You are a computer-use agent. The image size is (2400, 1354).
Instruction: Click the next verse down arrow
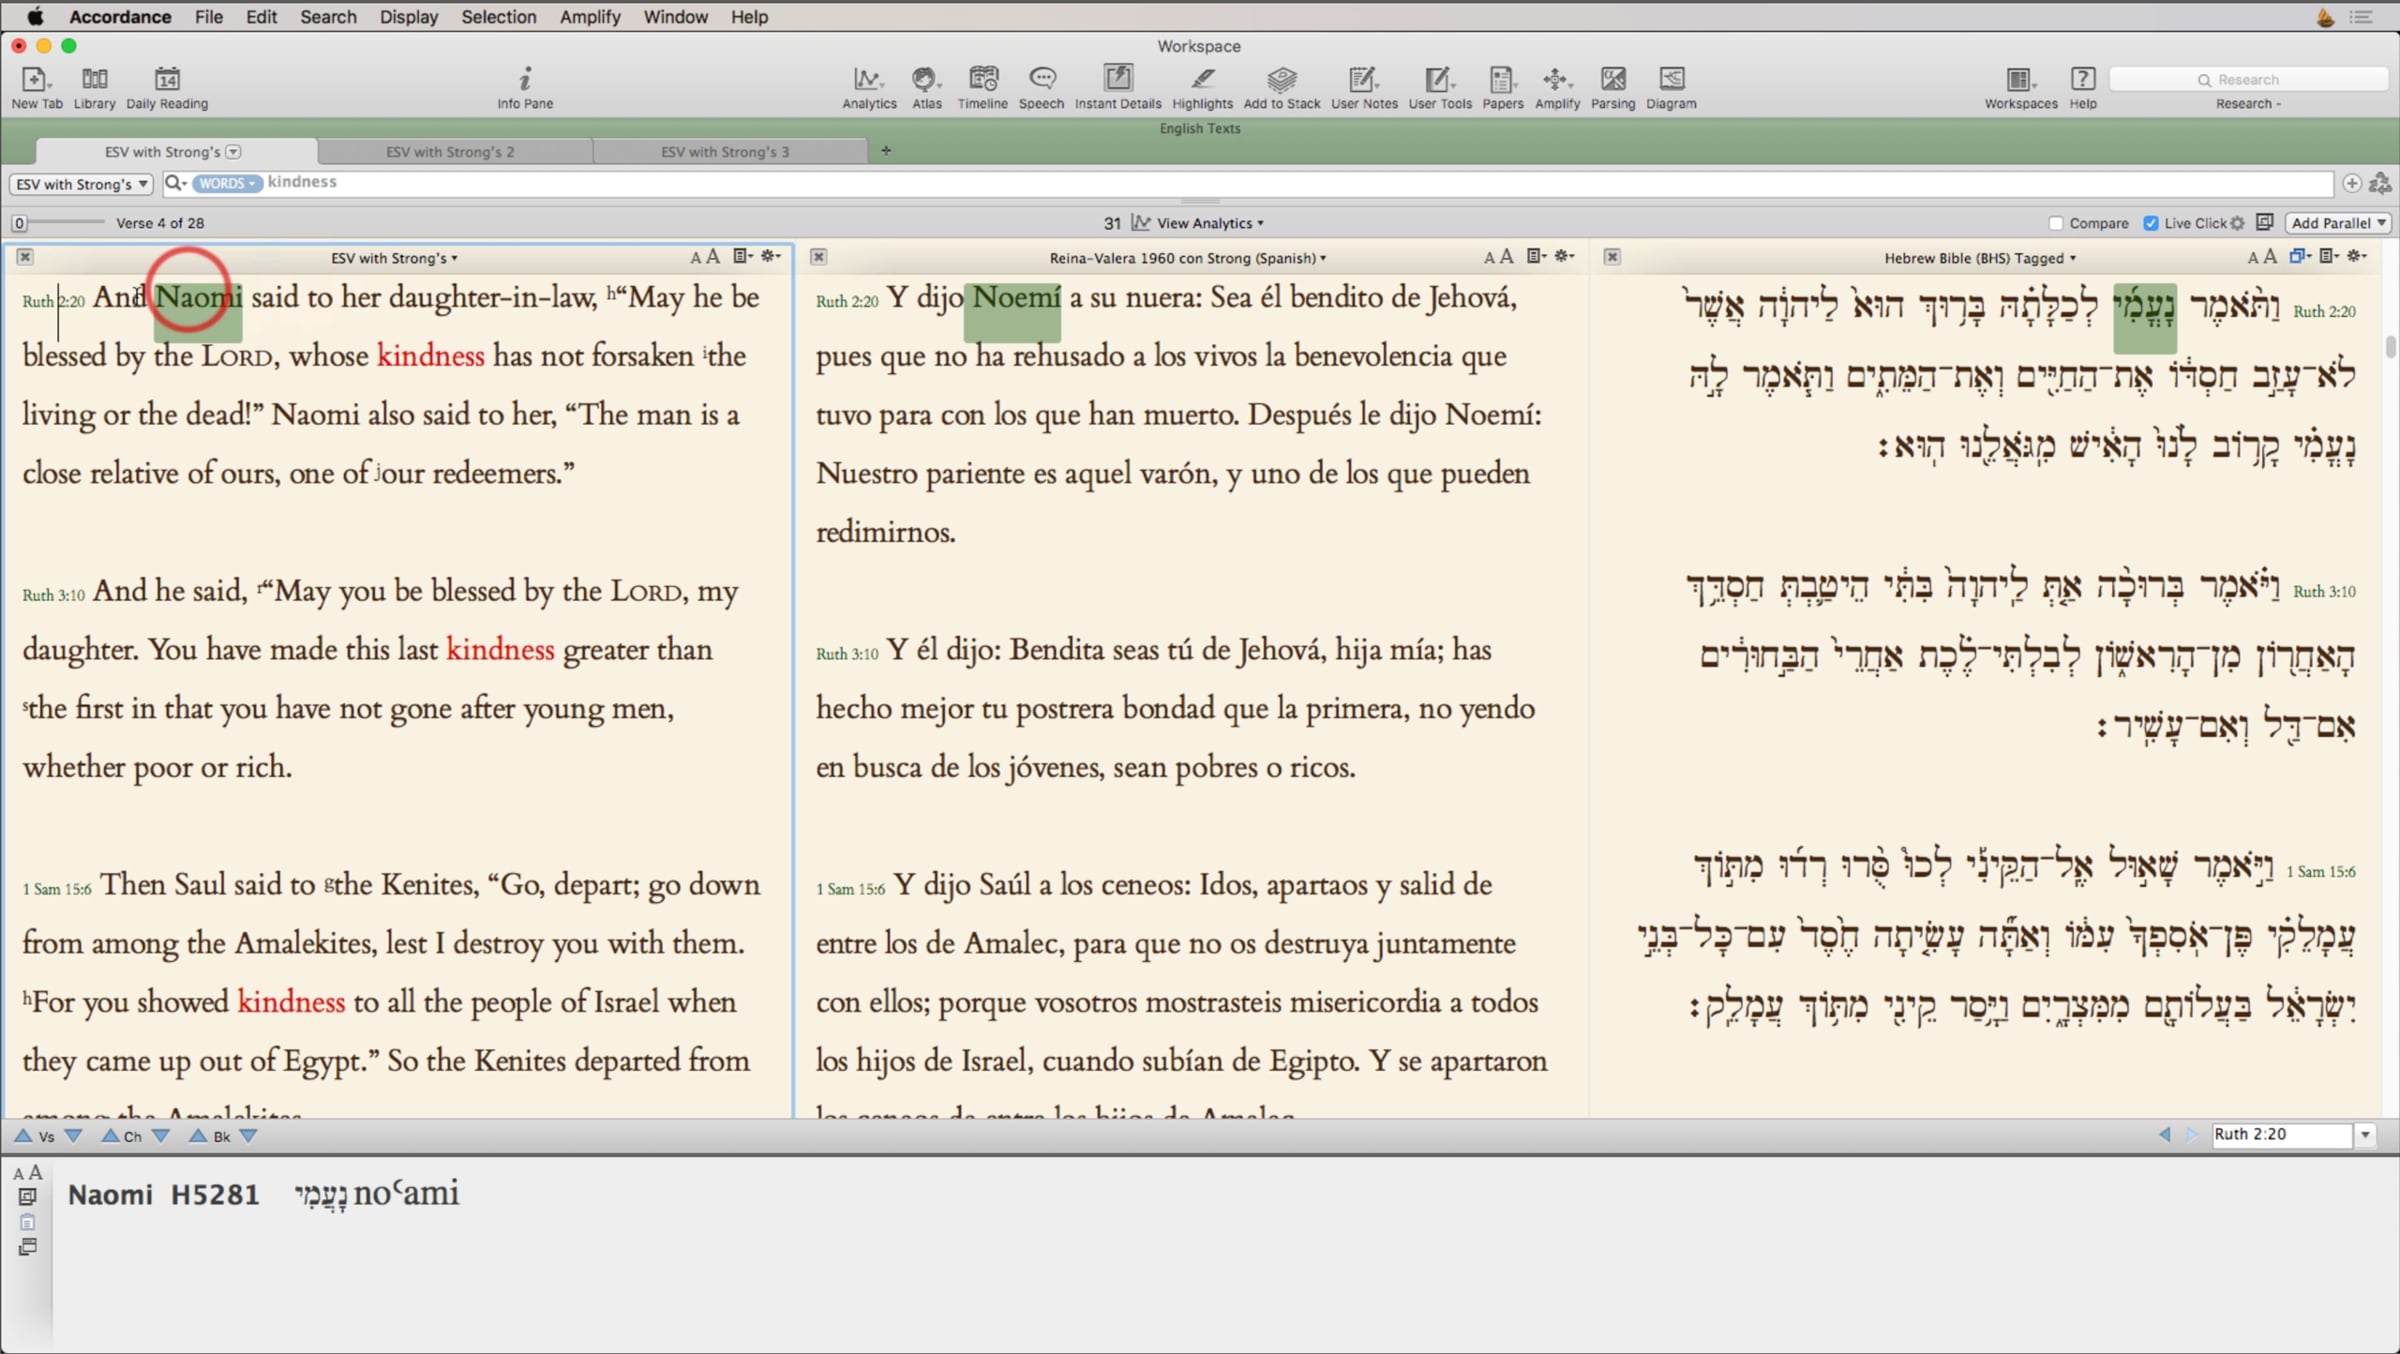[x=73, y=1136]
